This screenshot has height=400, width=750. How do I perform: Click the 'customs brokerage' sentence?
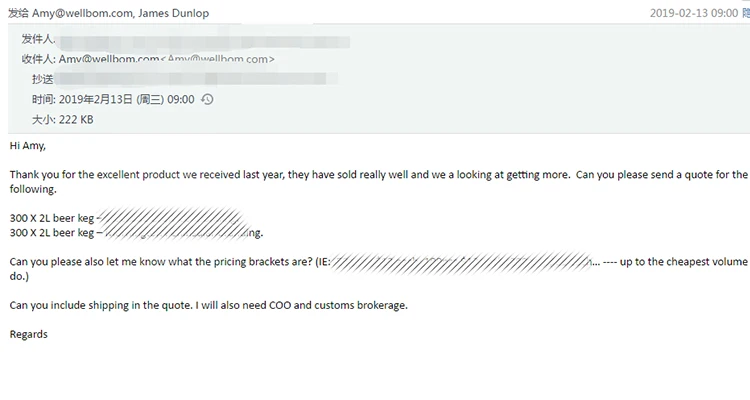pos(209,305)
